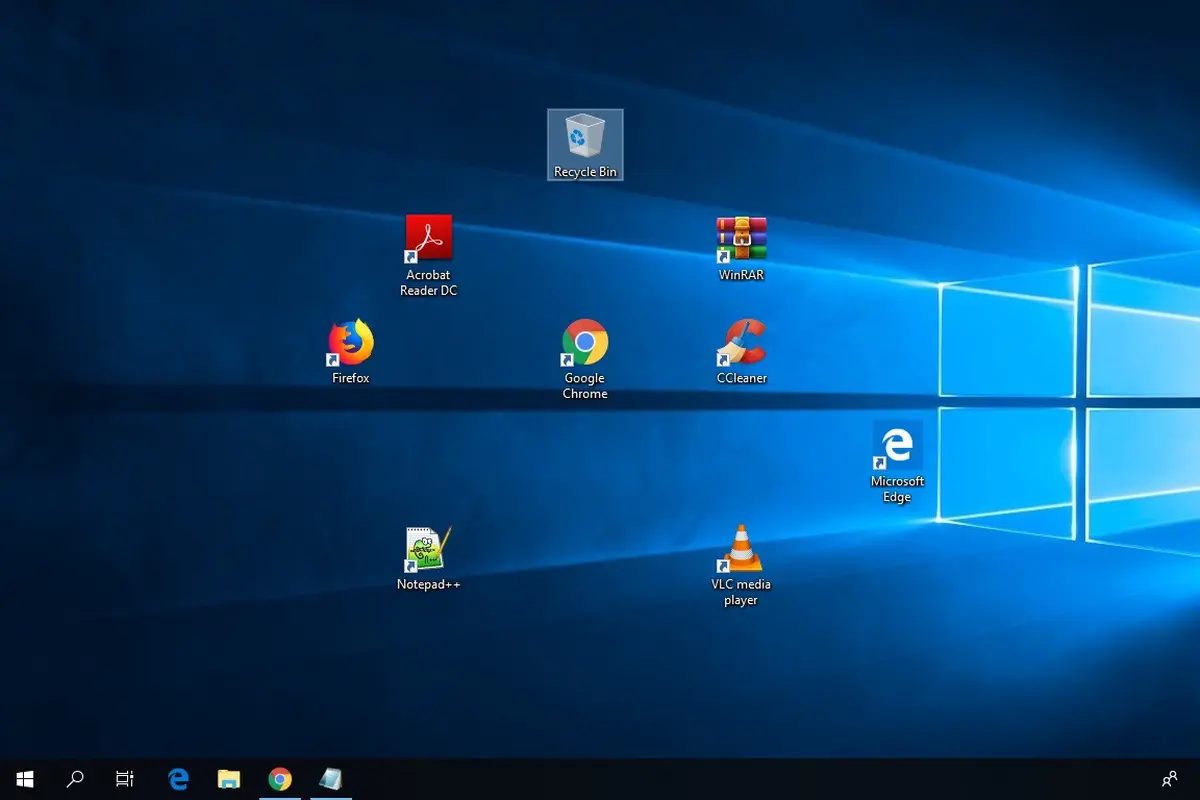Select the Notepad++ desktop shortcut

(x=429, y=558)
